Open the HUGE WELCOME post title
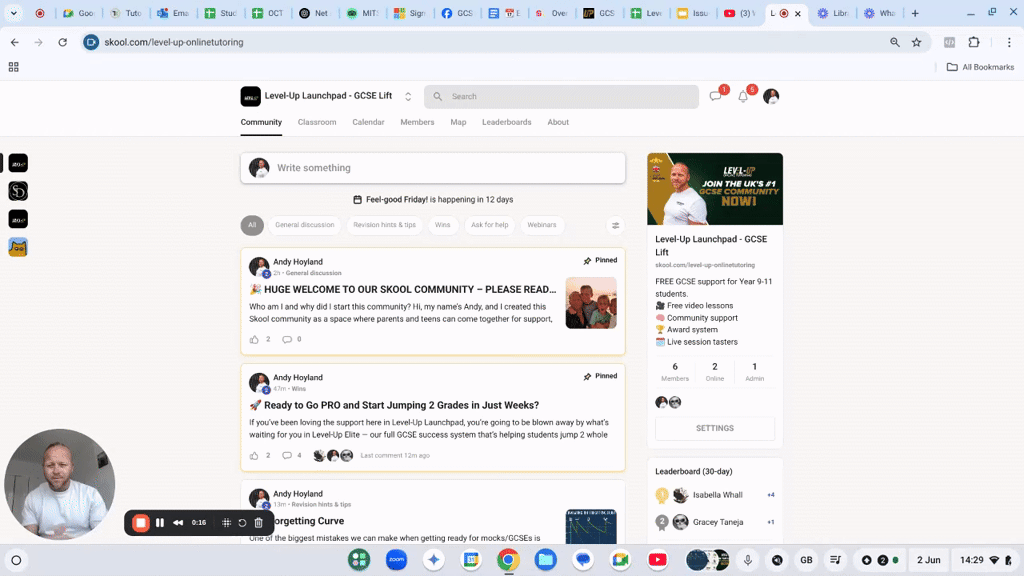 403,289
